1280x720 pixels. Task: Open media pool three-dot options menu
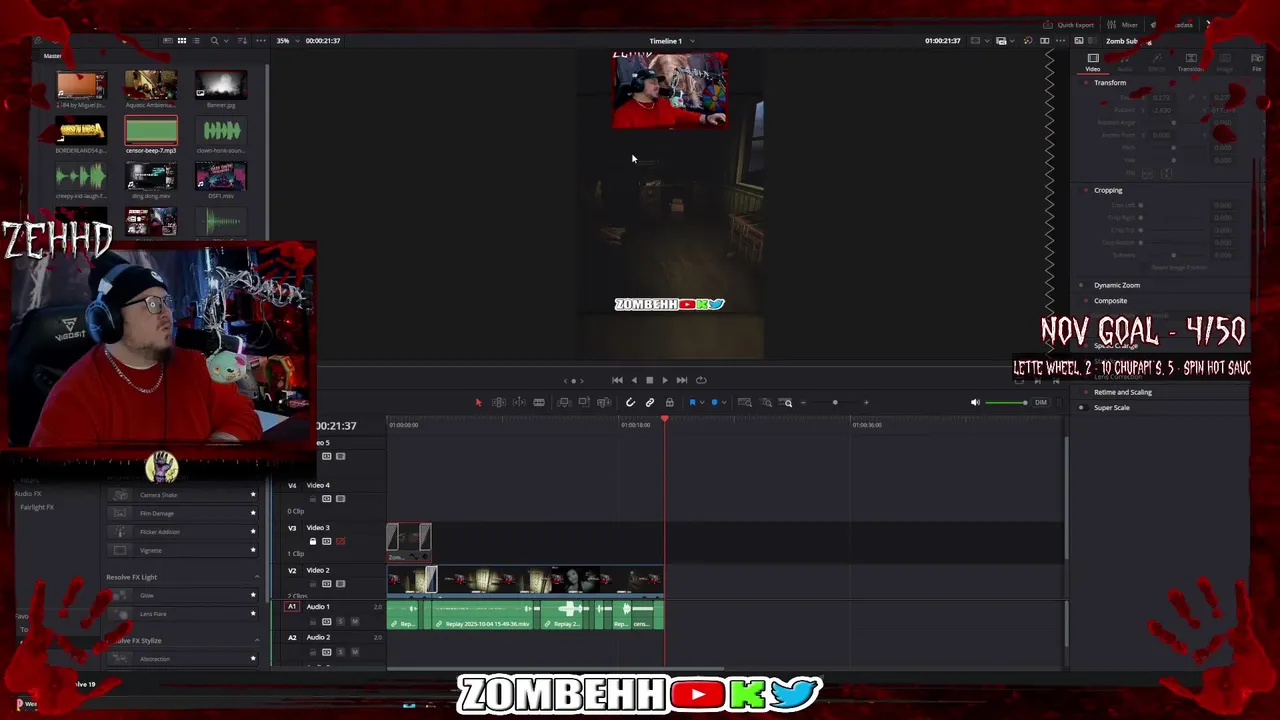point(261,41)
